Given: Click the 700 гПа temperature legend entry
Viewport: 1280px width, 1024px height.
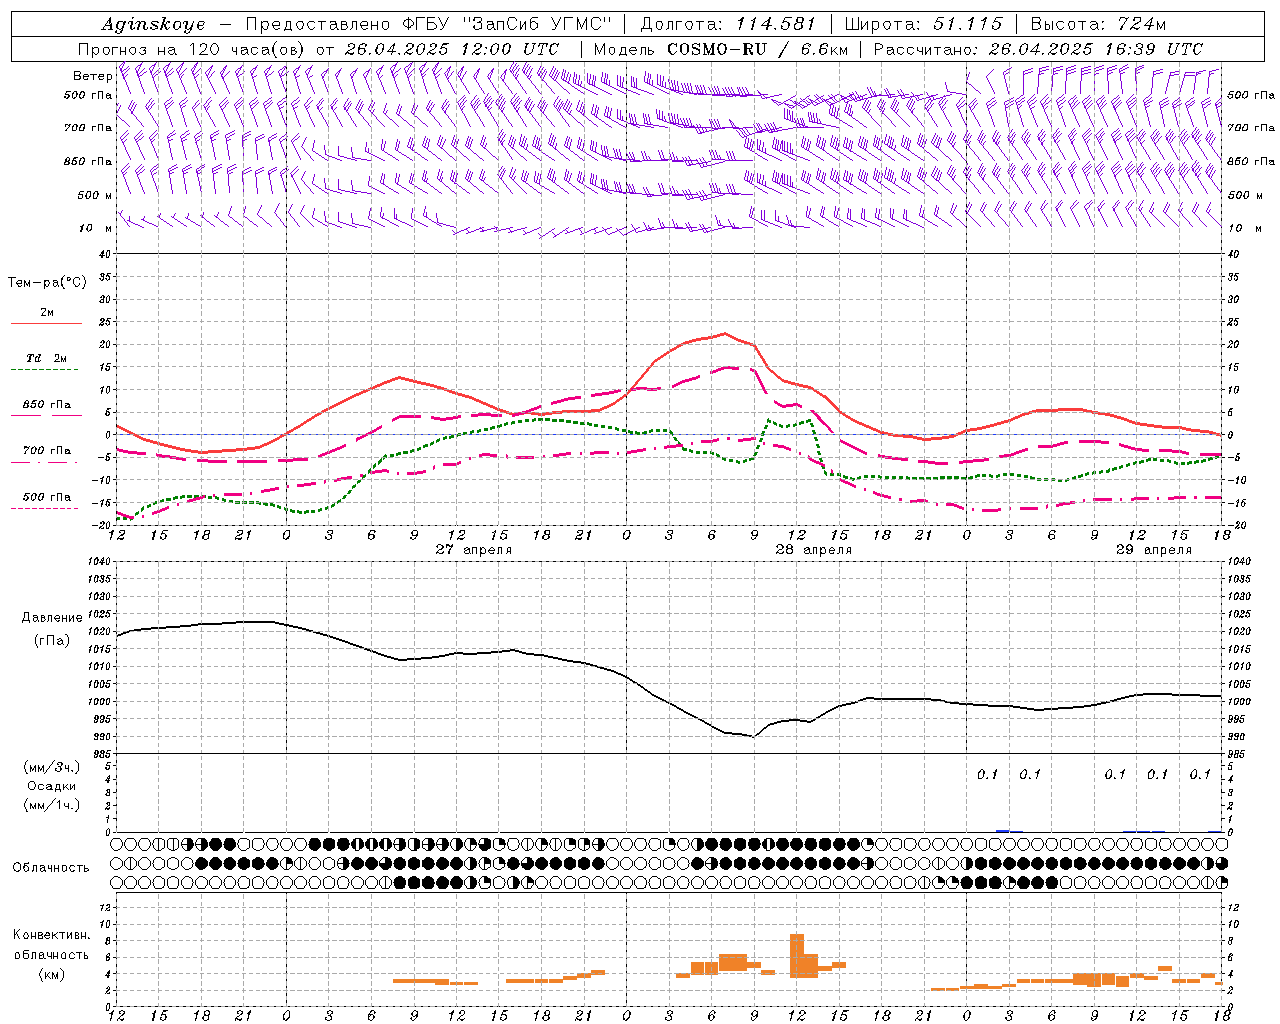Looking at the screenshot, I should click(46, 451).
